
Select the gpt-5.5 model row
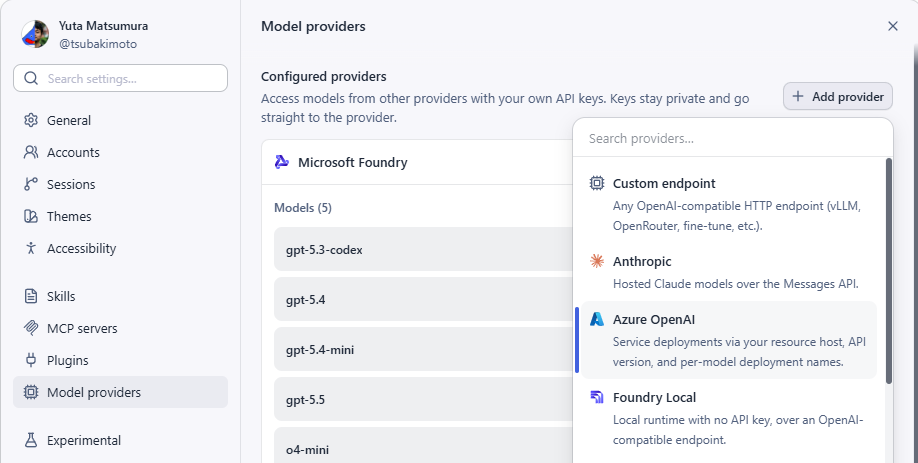[x=423, y=400]
